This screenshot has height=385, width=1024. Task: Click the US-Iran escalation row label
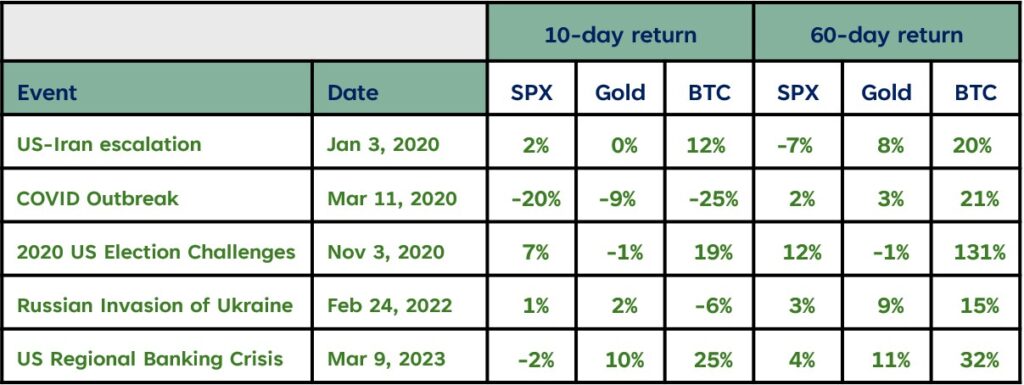157,142
